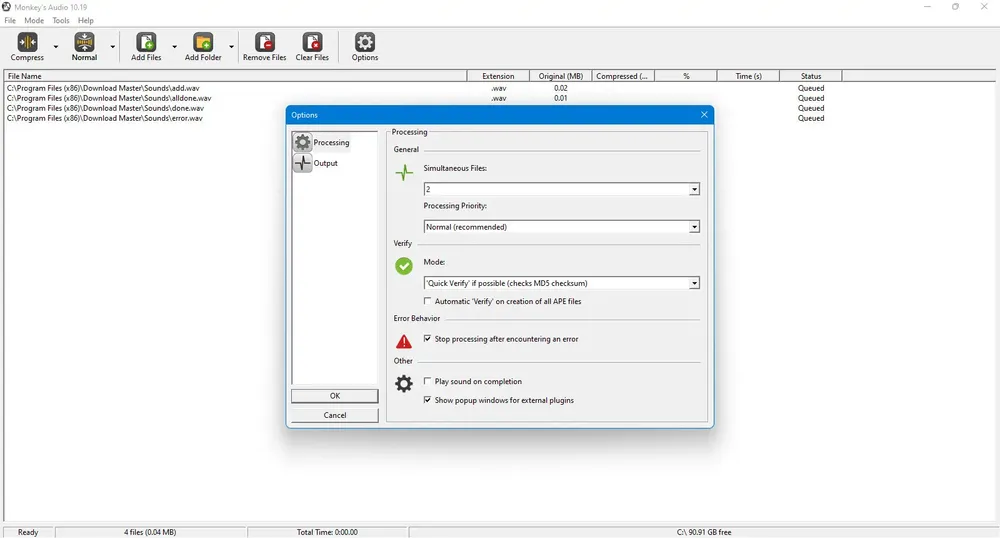
Task: Click the green checkmark Verify icon
Action: tap(404, 266)
